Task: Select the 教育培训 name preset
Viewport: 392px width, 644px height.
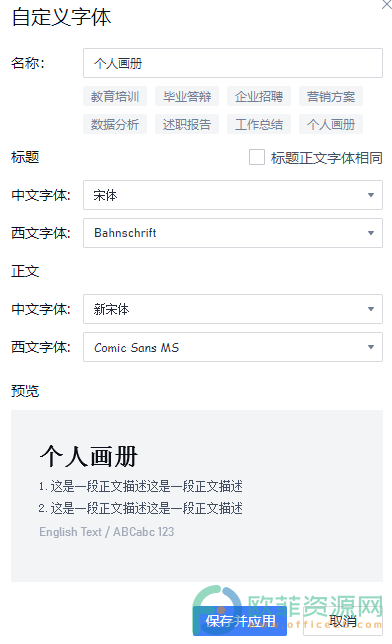Action: point(115,97)
